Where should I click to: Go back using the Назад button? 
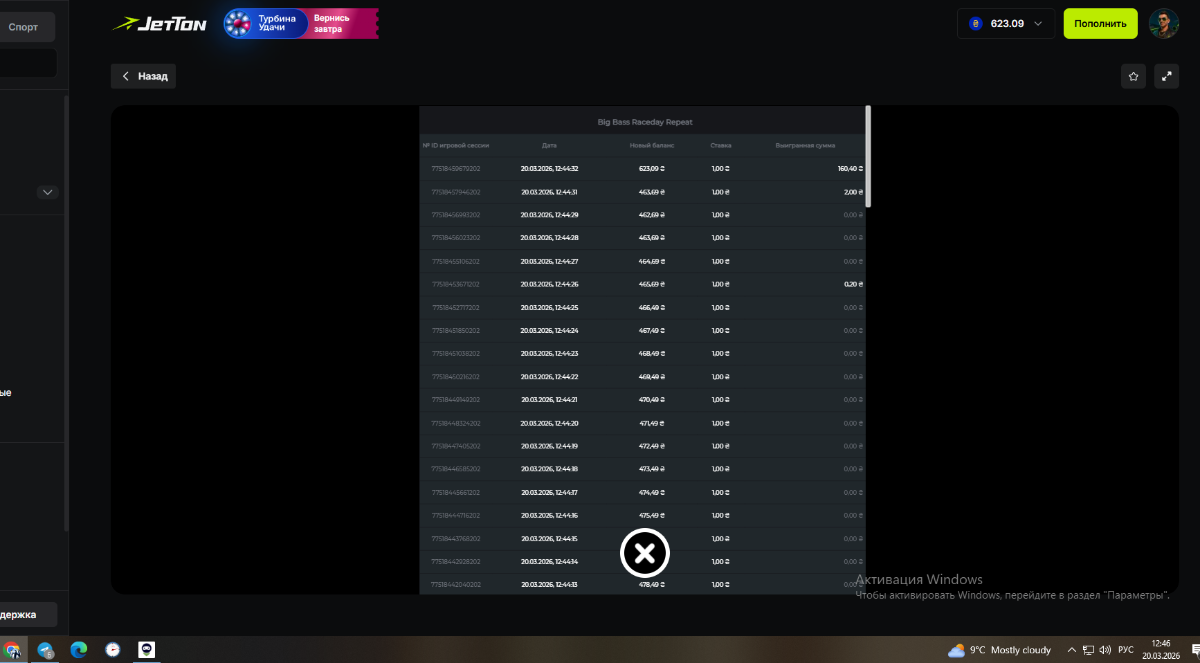144,76
